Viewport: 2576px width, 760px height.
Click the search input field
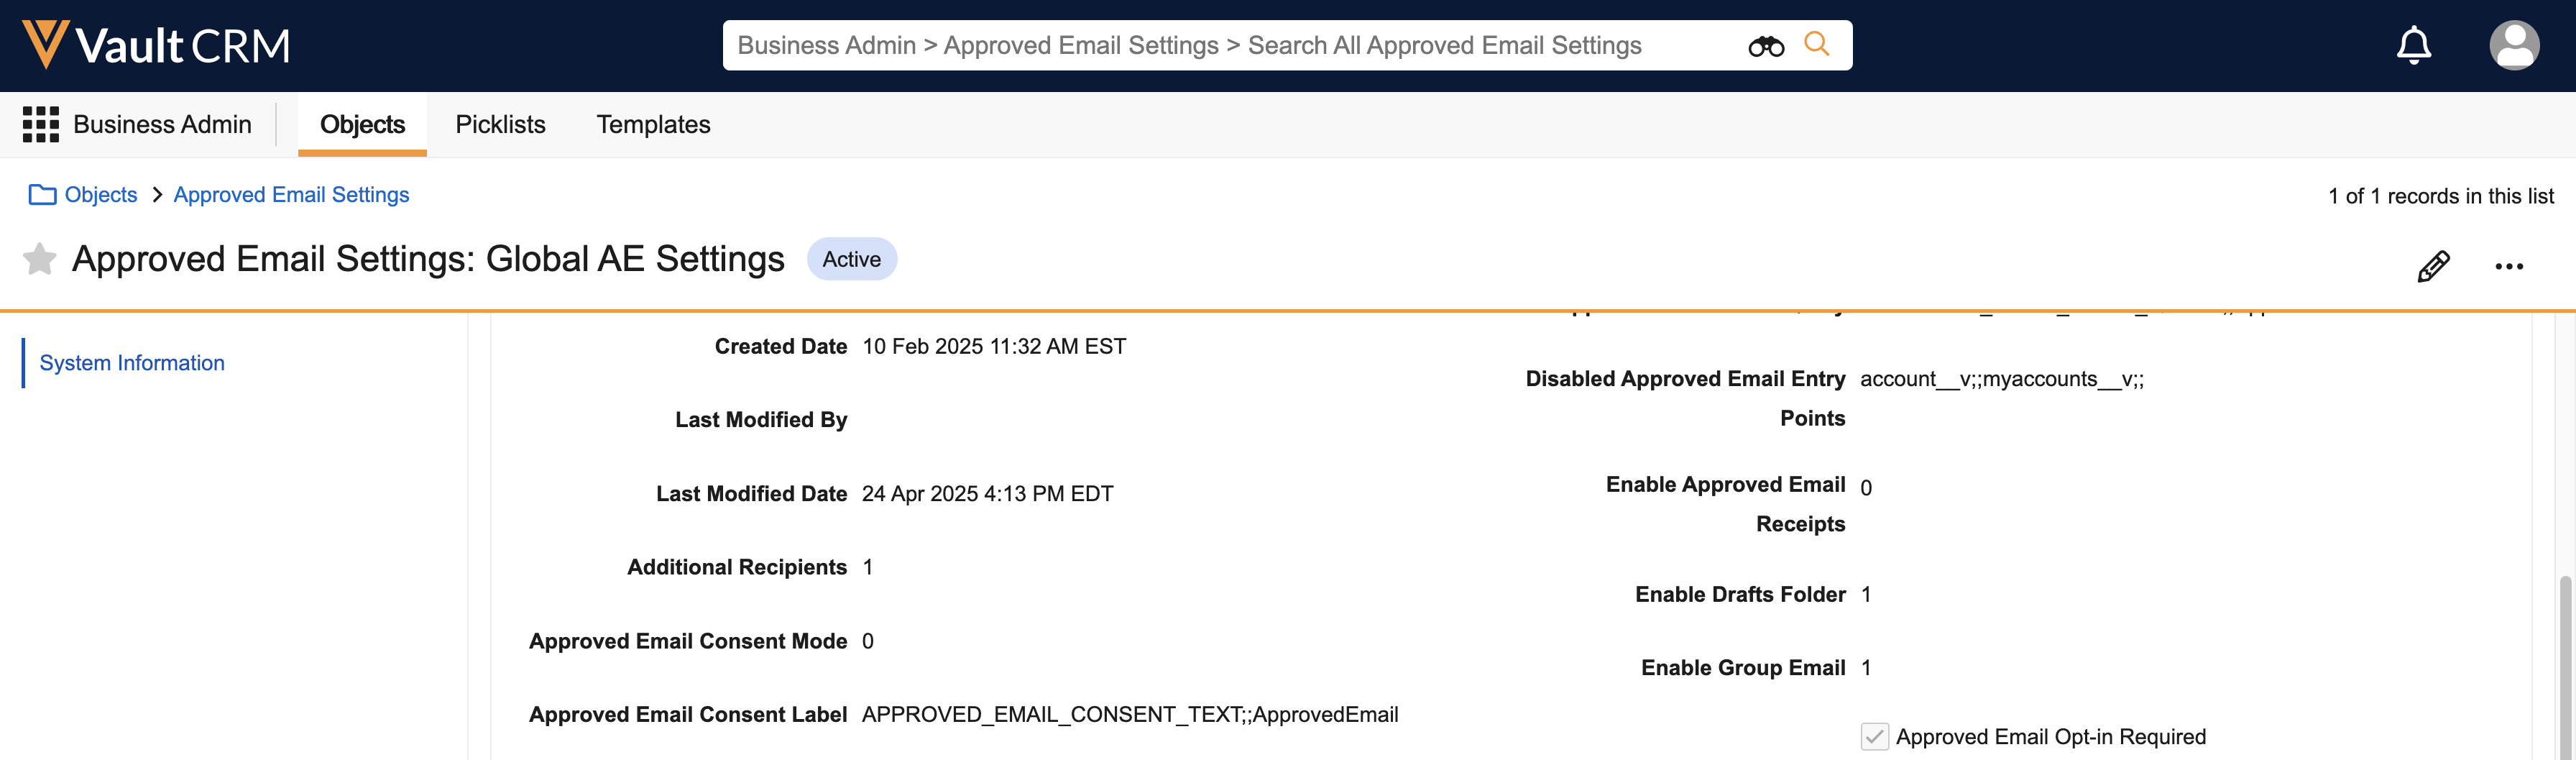pyautogui.click(x=1230, y=45)
